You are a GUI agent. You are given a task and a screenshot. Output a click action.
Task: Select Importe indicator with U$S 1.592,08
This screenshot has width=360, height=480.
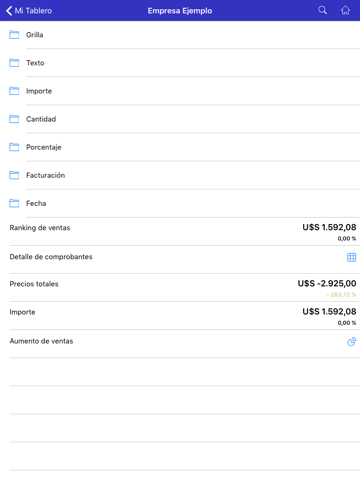[x=180, y=316]
